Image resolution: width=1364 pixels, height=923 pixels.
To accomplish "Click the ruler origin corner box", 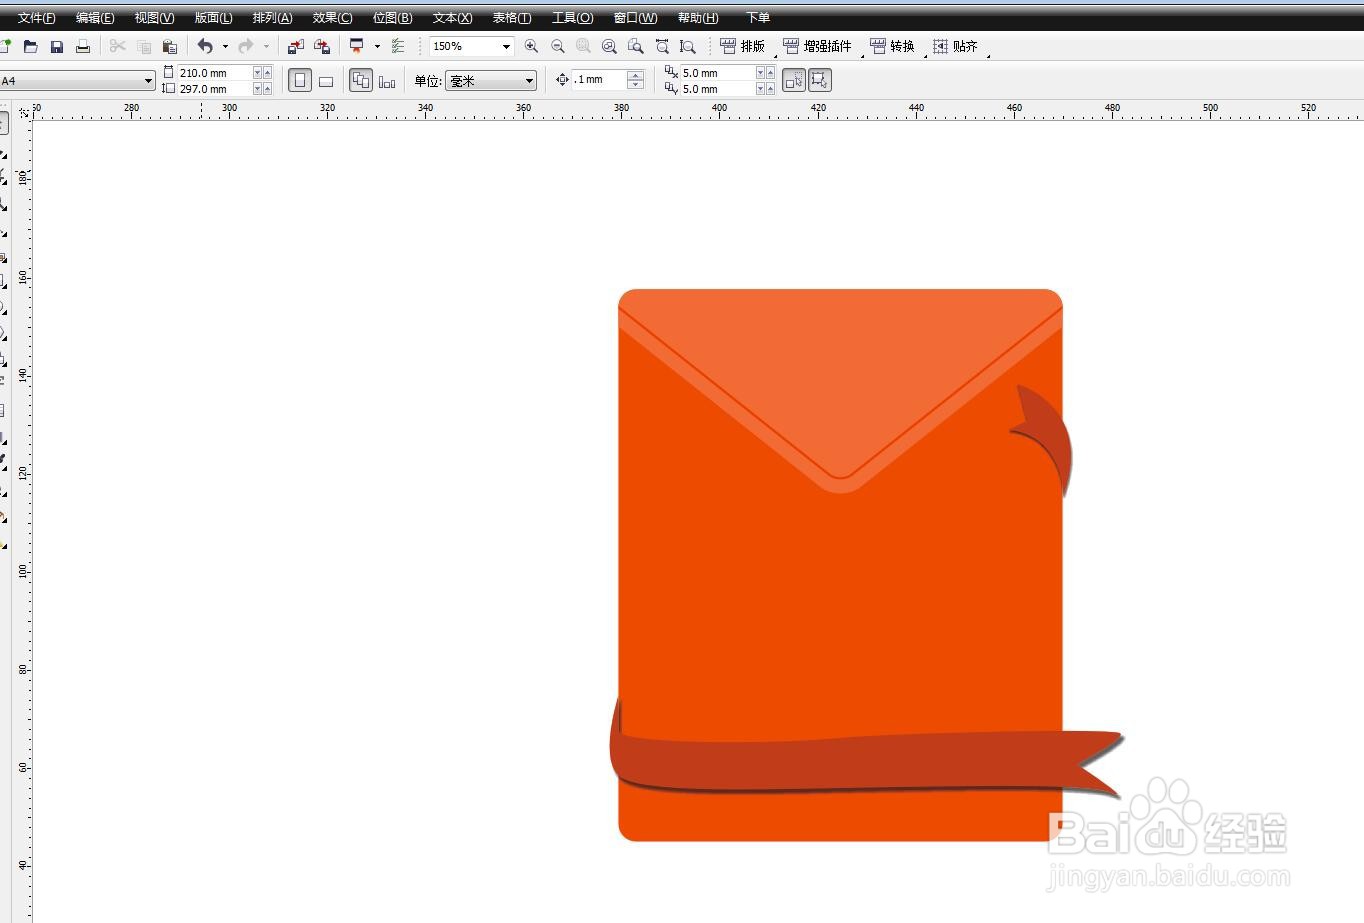I will coord(24,113).
